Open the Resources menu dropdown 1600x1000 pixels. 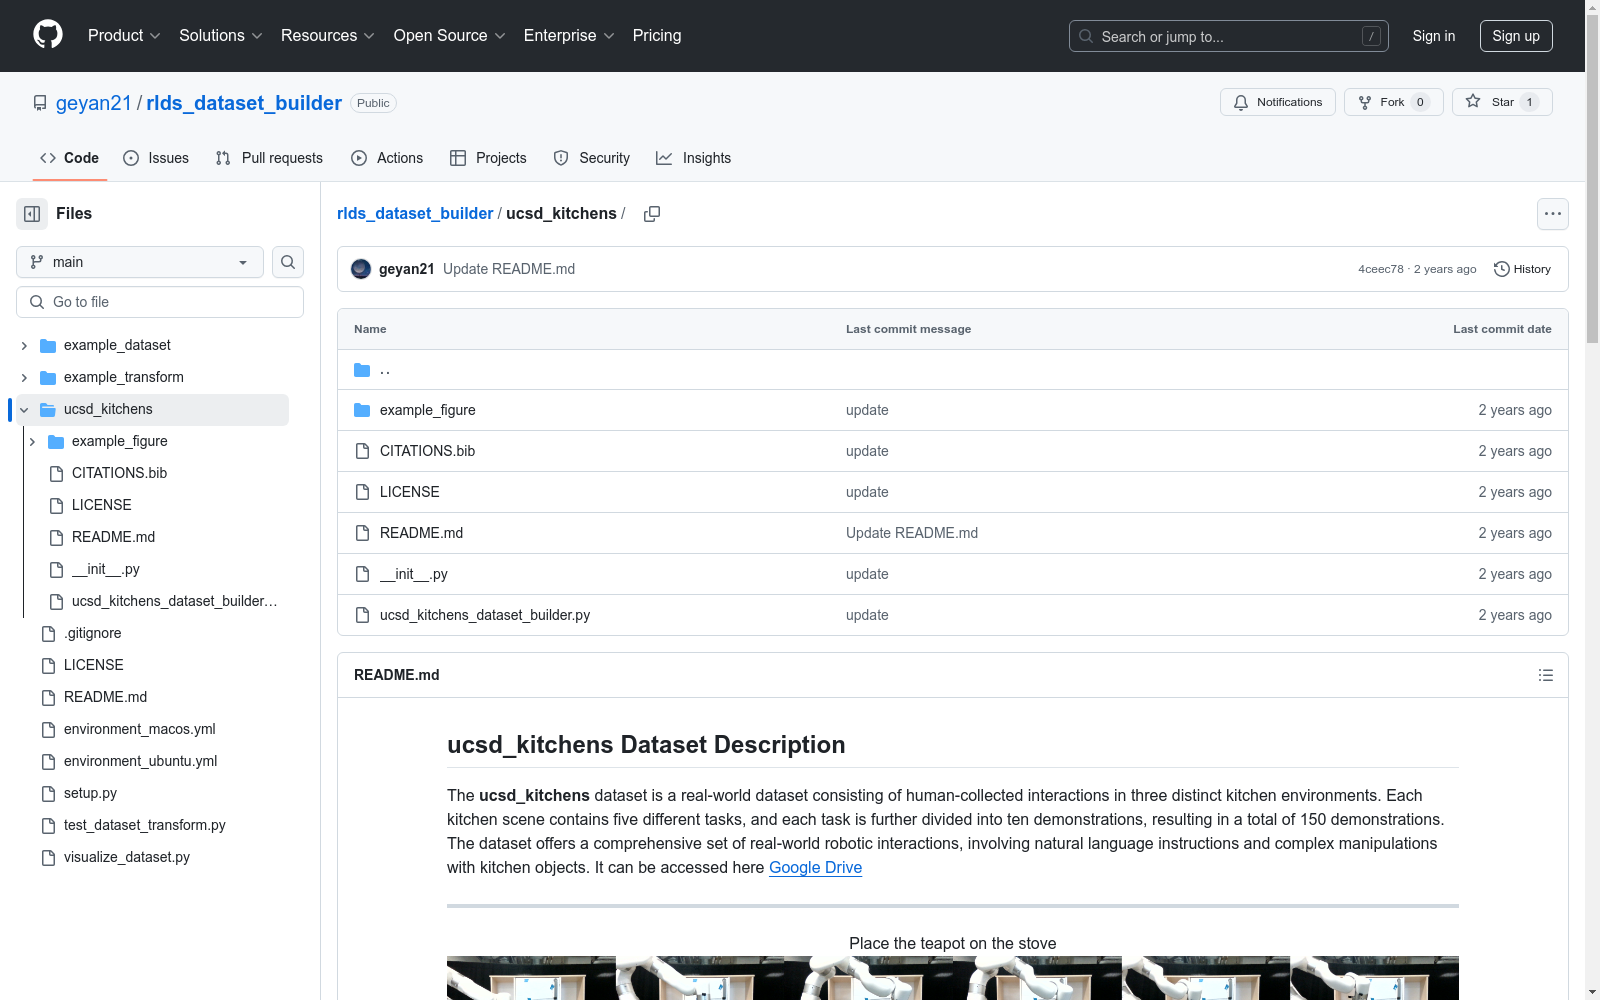pyautogui.click(x=327, y=35)
